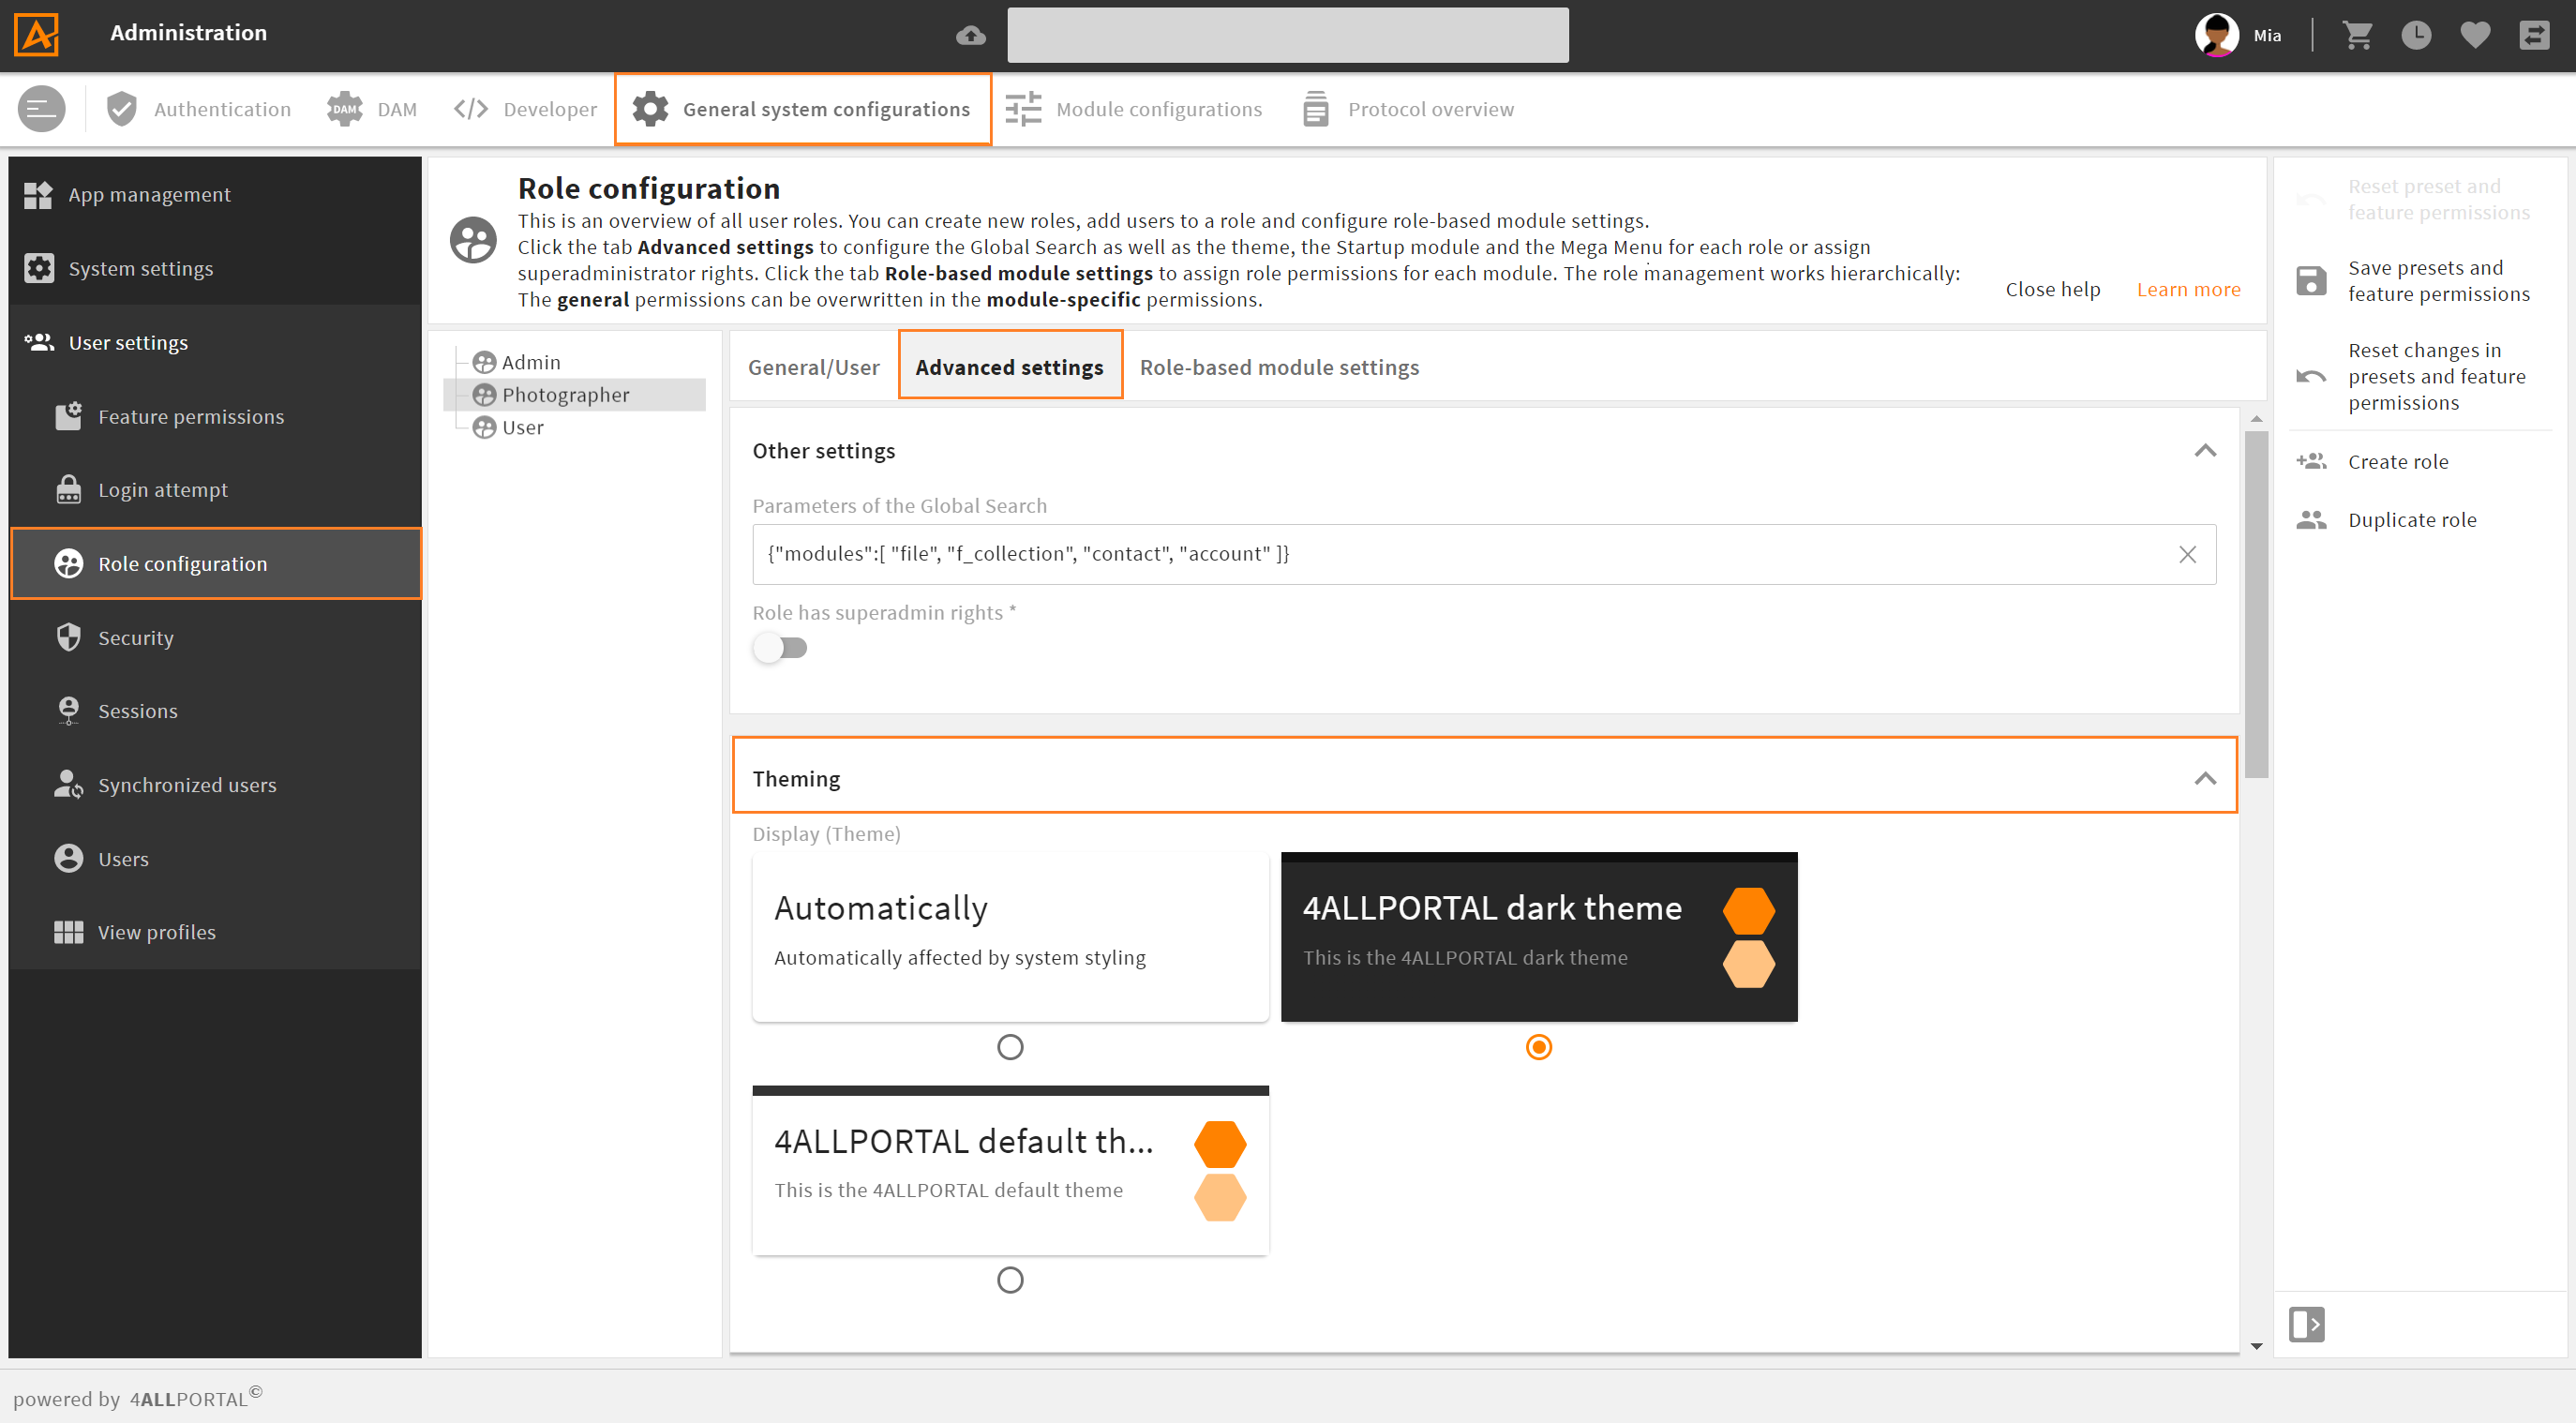The image size is (2576, 1423).
Task: Click Reset changes in presets and feature permissions
Action: 2436,376
